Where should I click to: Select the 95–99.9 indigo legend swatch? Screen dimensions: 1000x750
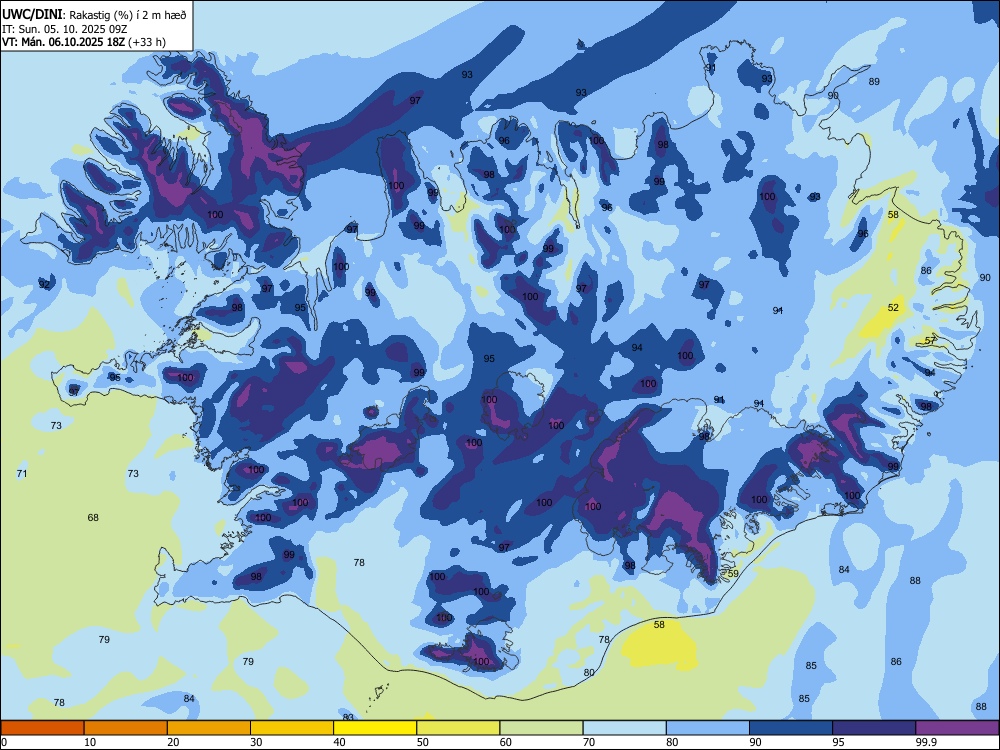click(x=874, y=728)
